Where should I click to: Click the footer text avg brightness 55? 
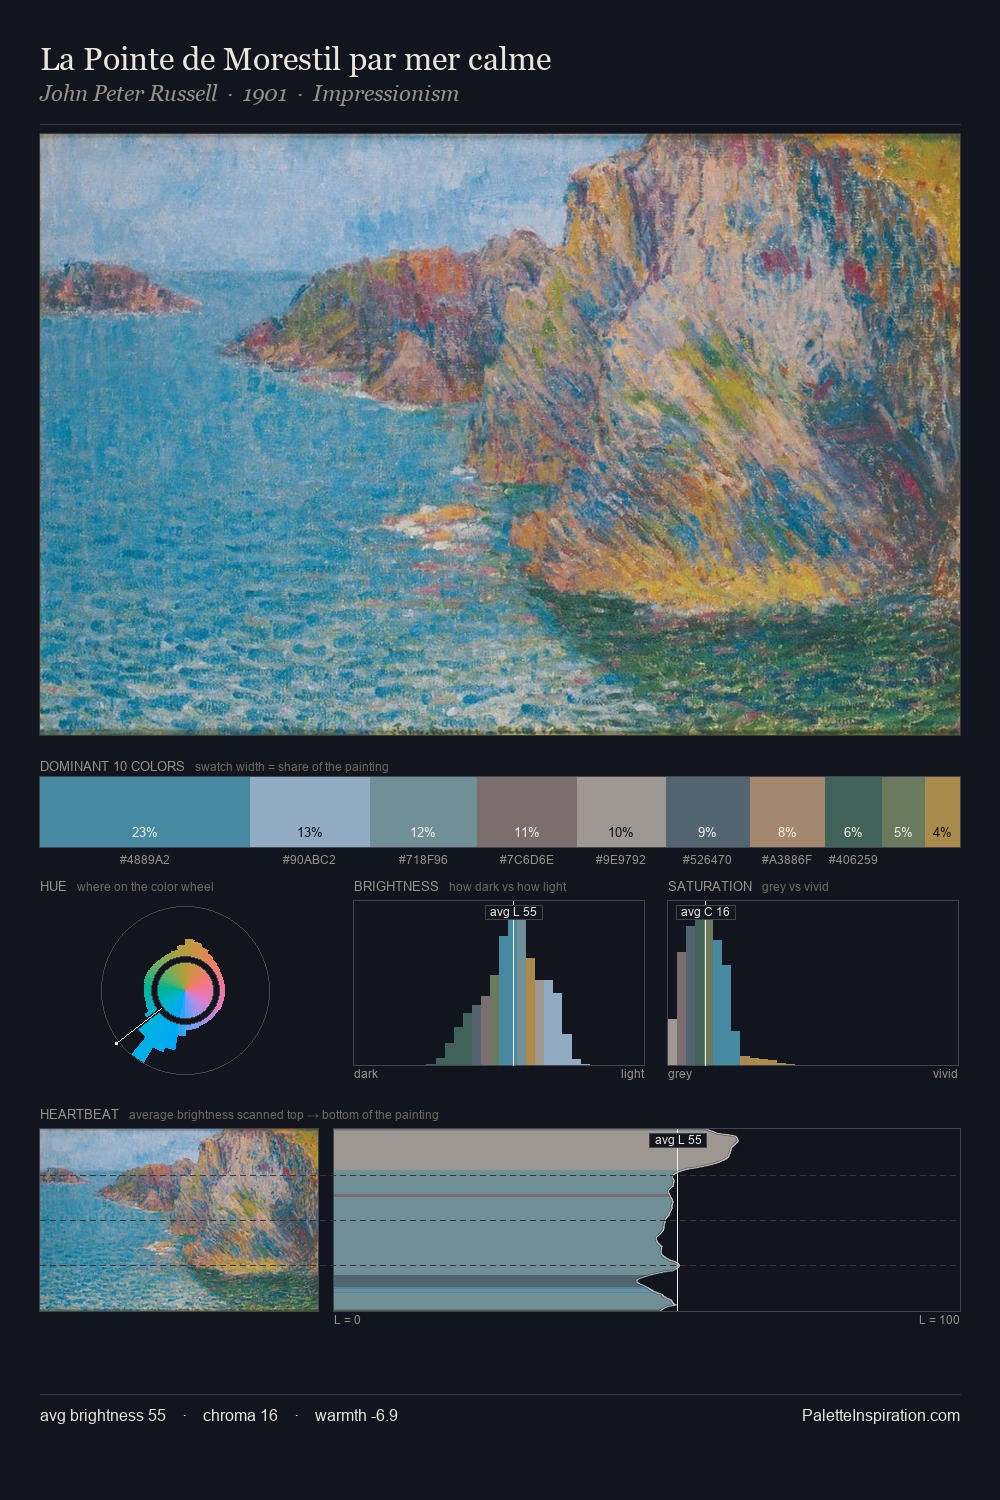[103, 1416]
